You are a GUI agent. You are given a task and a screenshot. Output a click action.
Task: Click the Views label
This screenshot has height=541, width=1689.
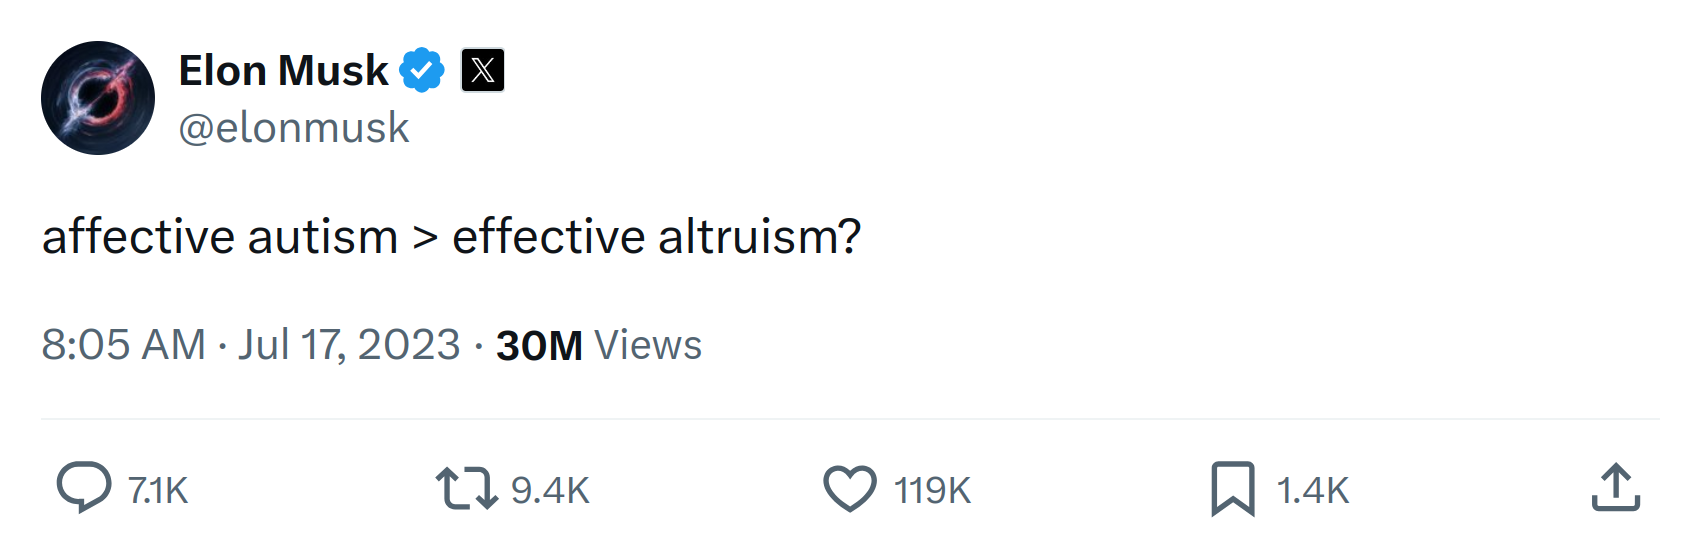pyautogui.click(x=648, y=346)
